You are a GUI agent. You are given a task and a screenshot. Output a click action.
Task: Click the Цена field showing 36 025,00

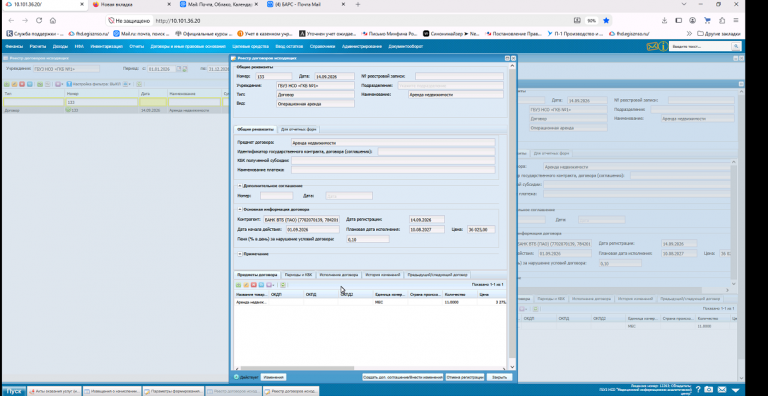tap(480, 229)
